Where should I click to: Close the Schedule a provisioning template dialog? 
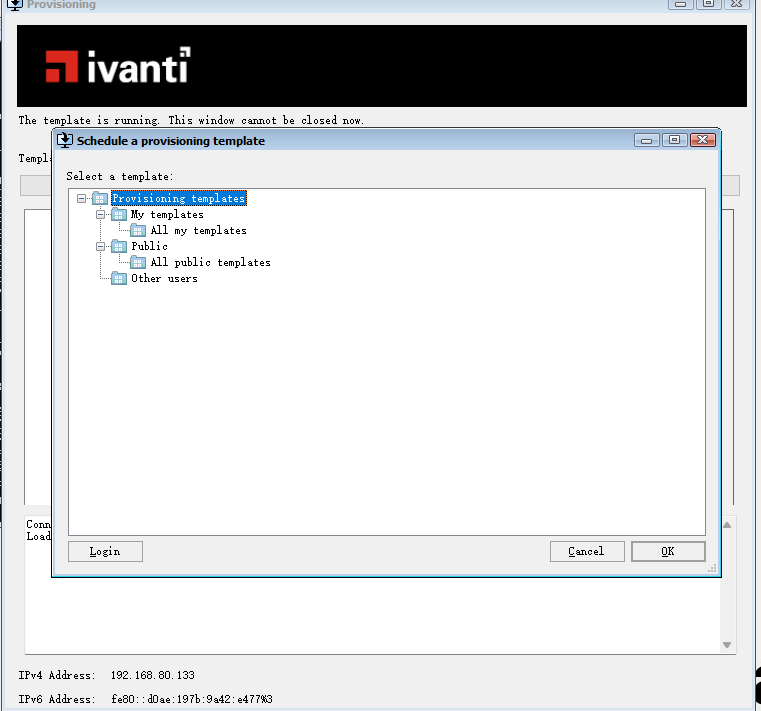point(703,140)
